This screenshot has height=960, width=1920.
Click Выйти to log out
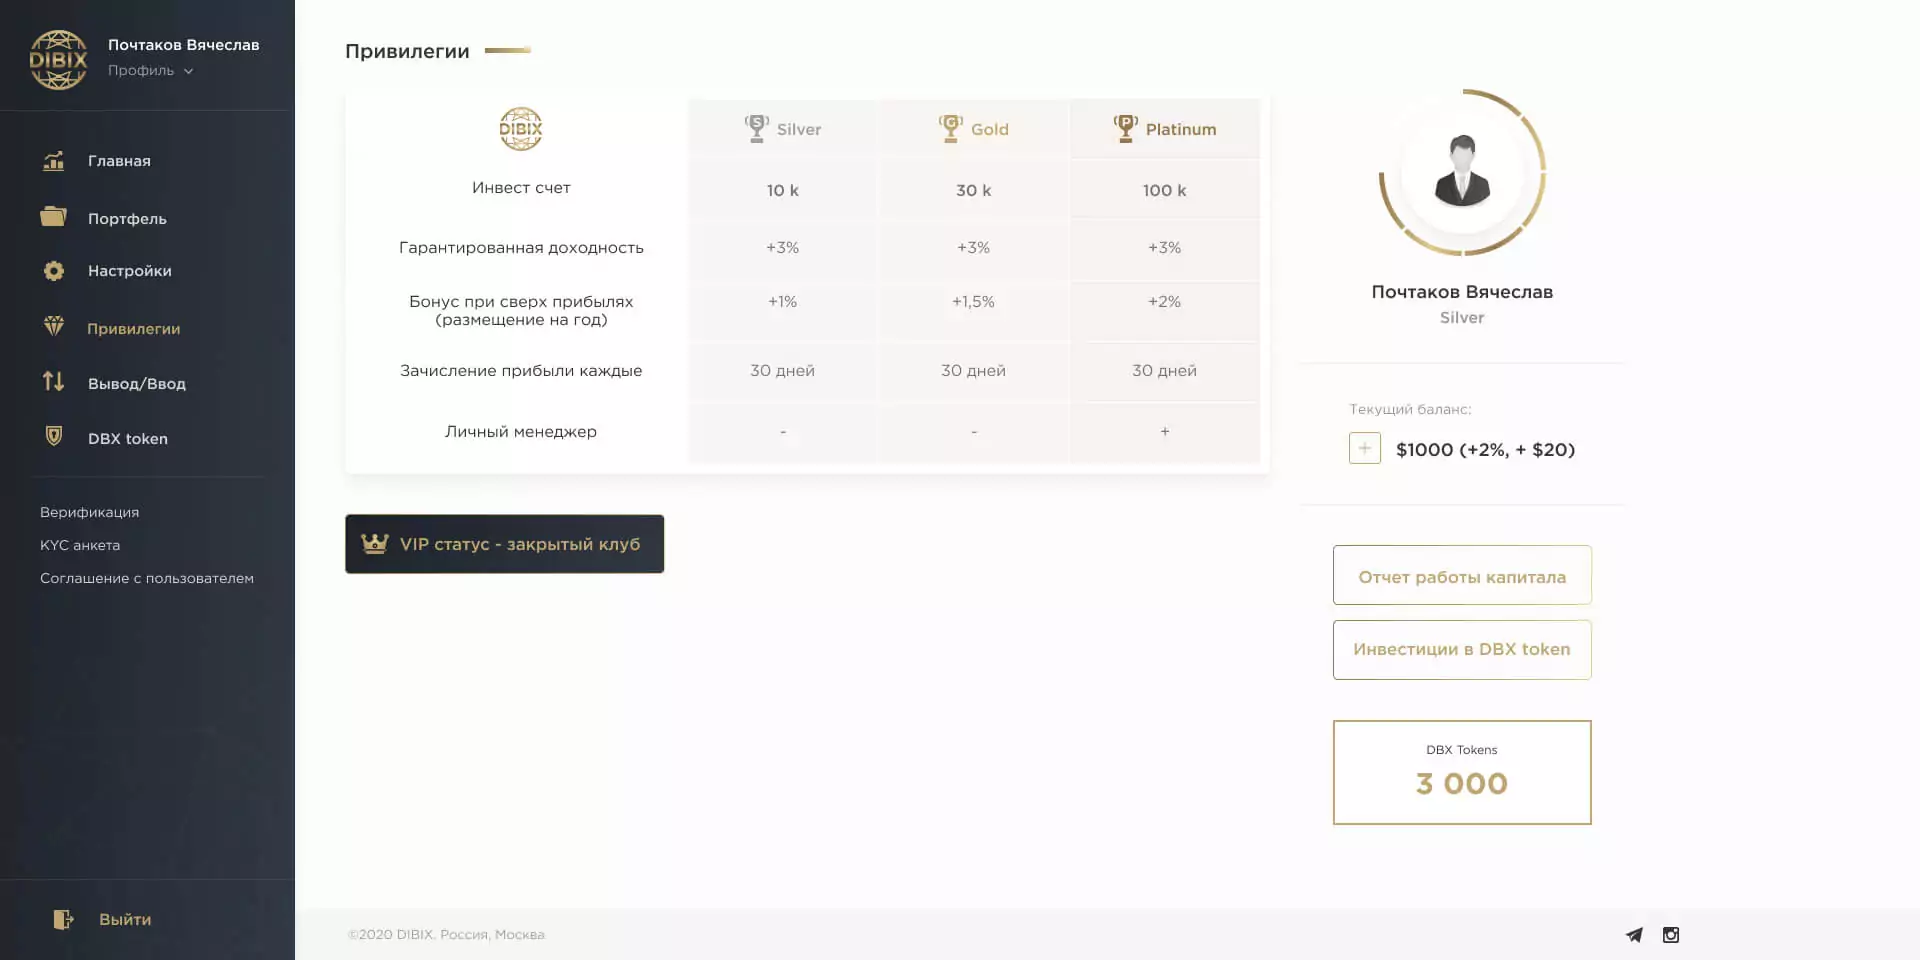tap(125, 919)
